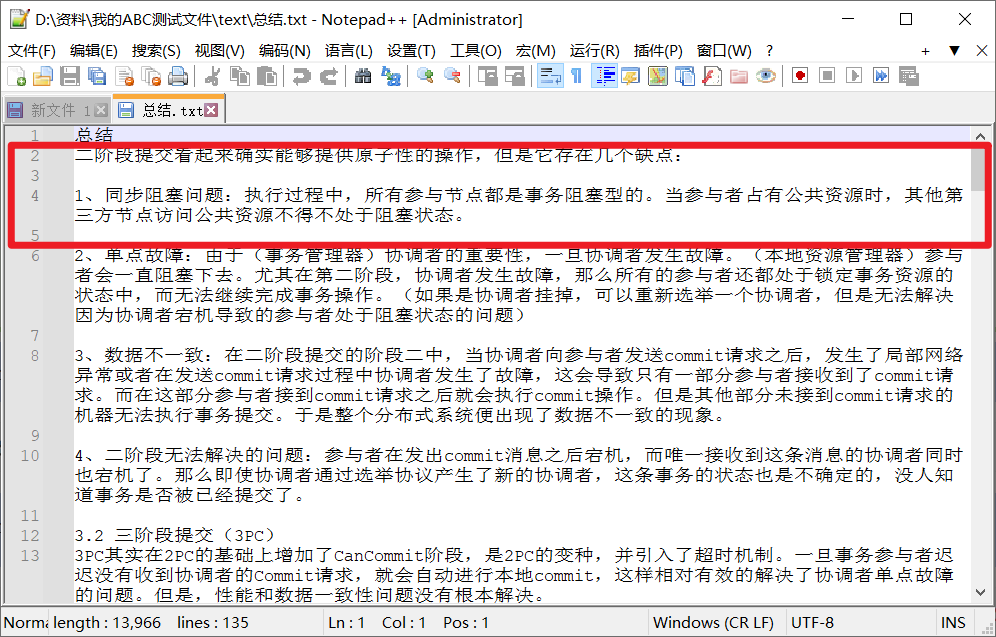Click the X button on the menu bar
The image size is (996, 637).
point(981,51)
